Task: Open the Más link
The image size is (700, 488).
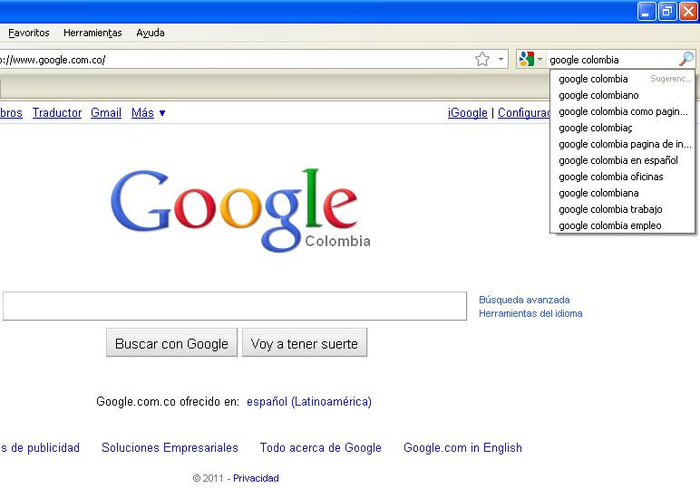Action: click(142, 113)
